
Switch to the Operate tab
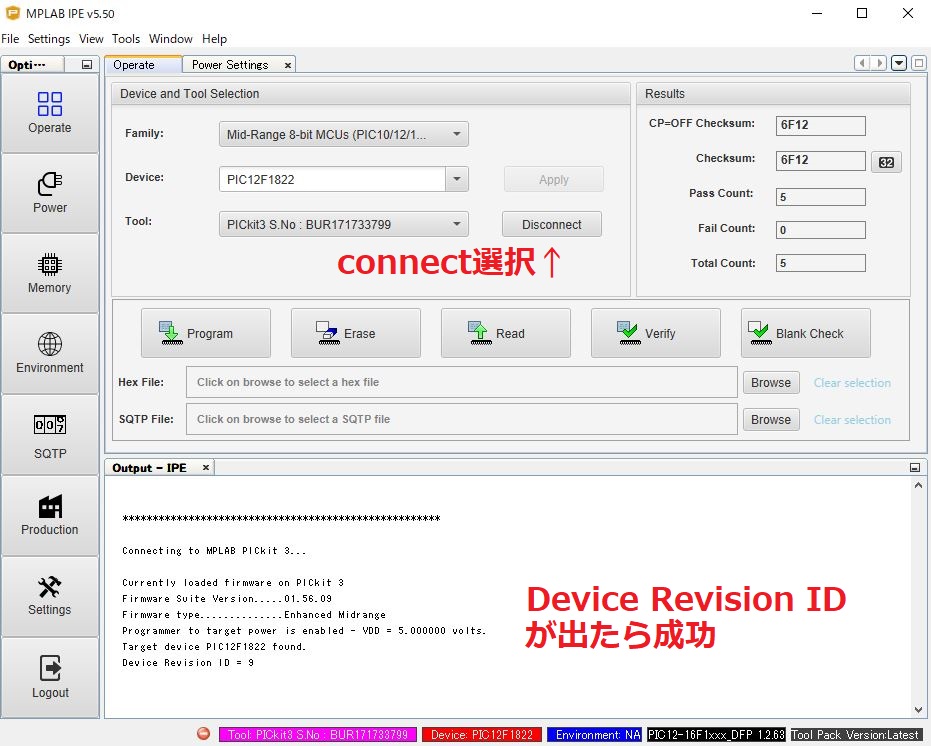point(143,65)
